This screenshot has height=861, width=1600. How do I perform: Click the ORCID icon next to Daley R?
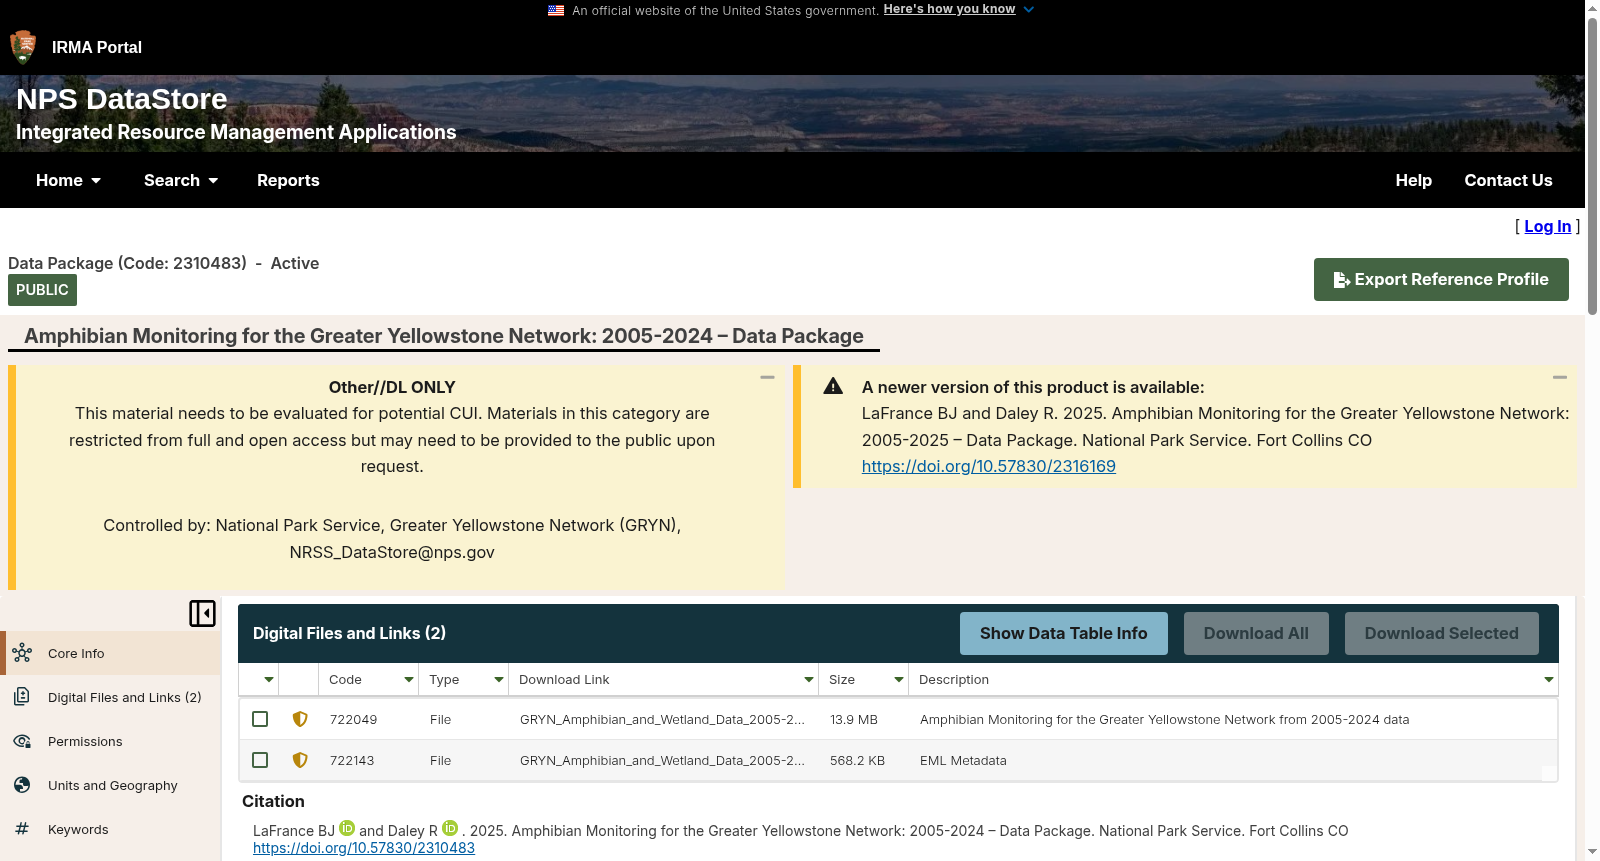[x=450, y=828]
